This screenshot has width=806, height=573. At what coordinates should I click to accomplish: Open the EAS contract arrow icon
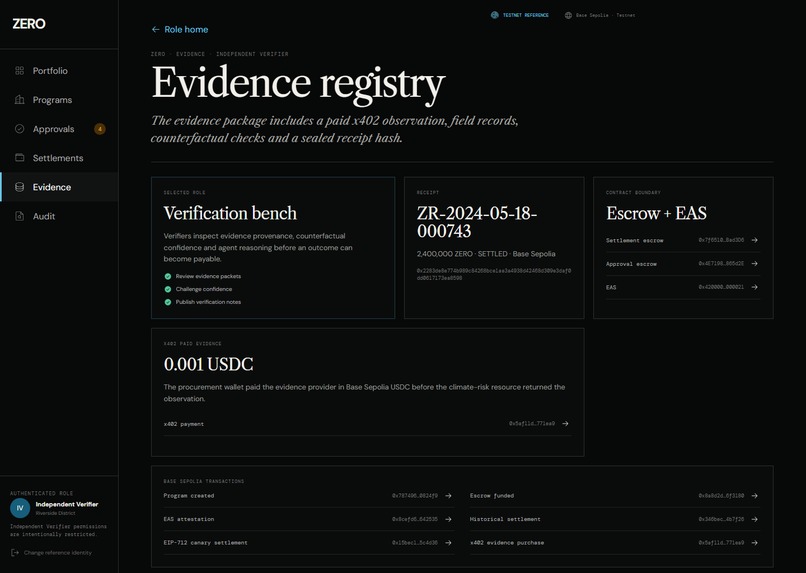click(755, 287)
